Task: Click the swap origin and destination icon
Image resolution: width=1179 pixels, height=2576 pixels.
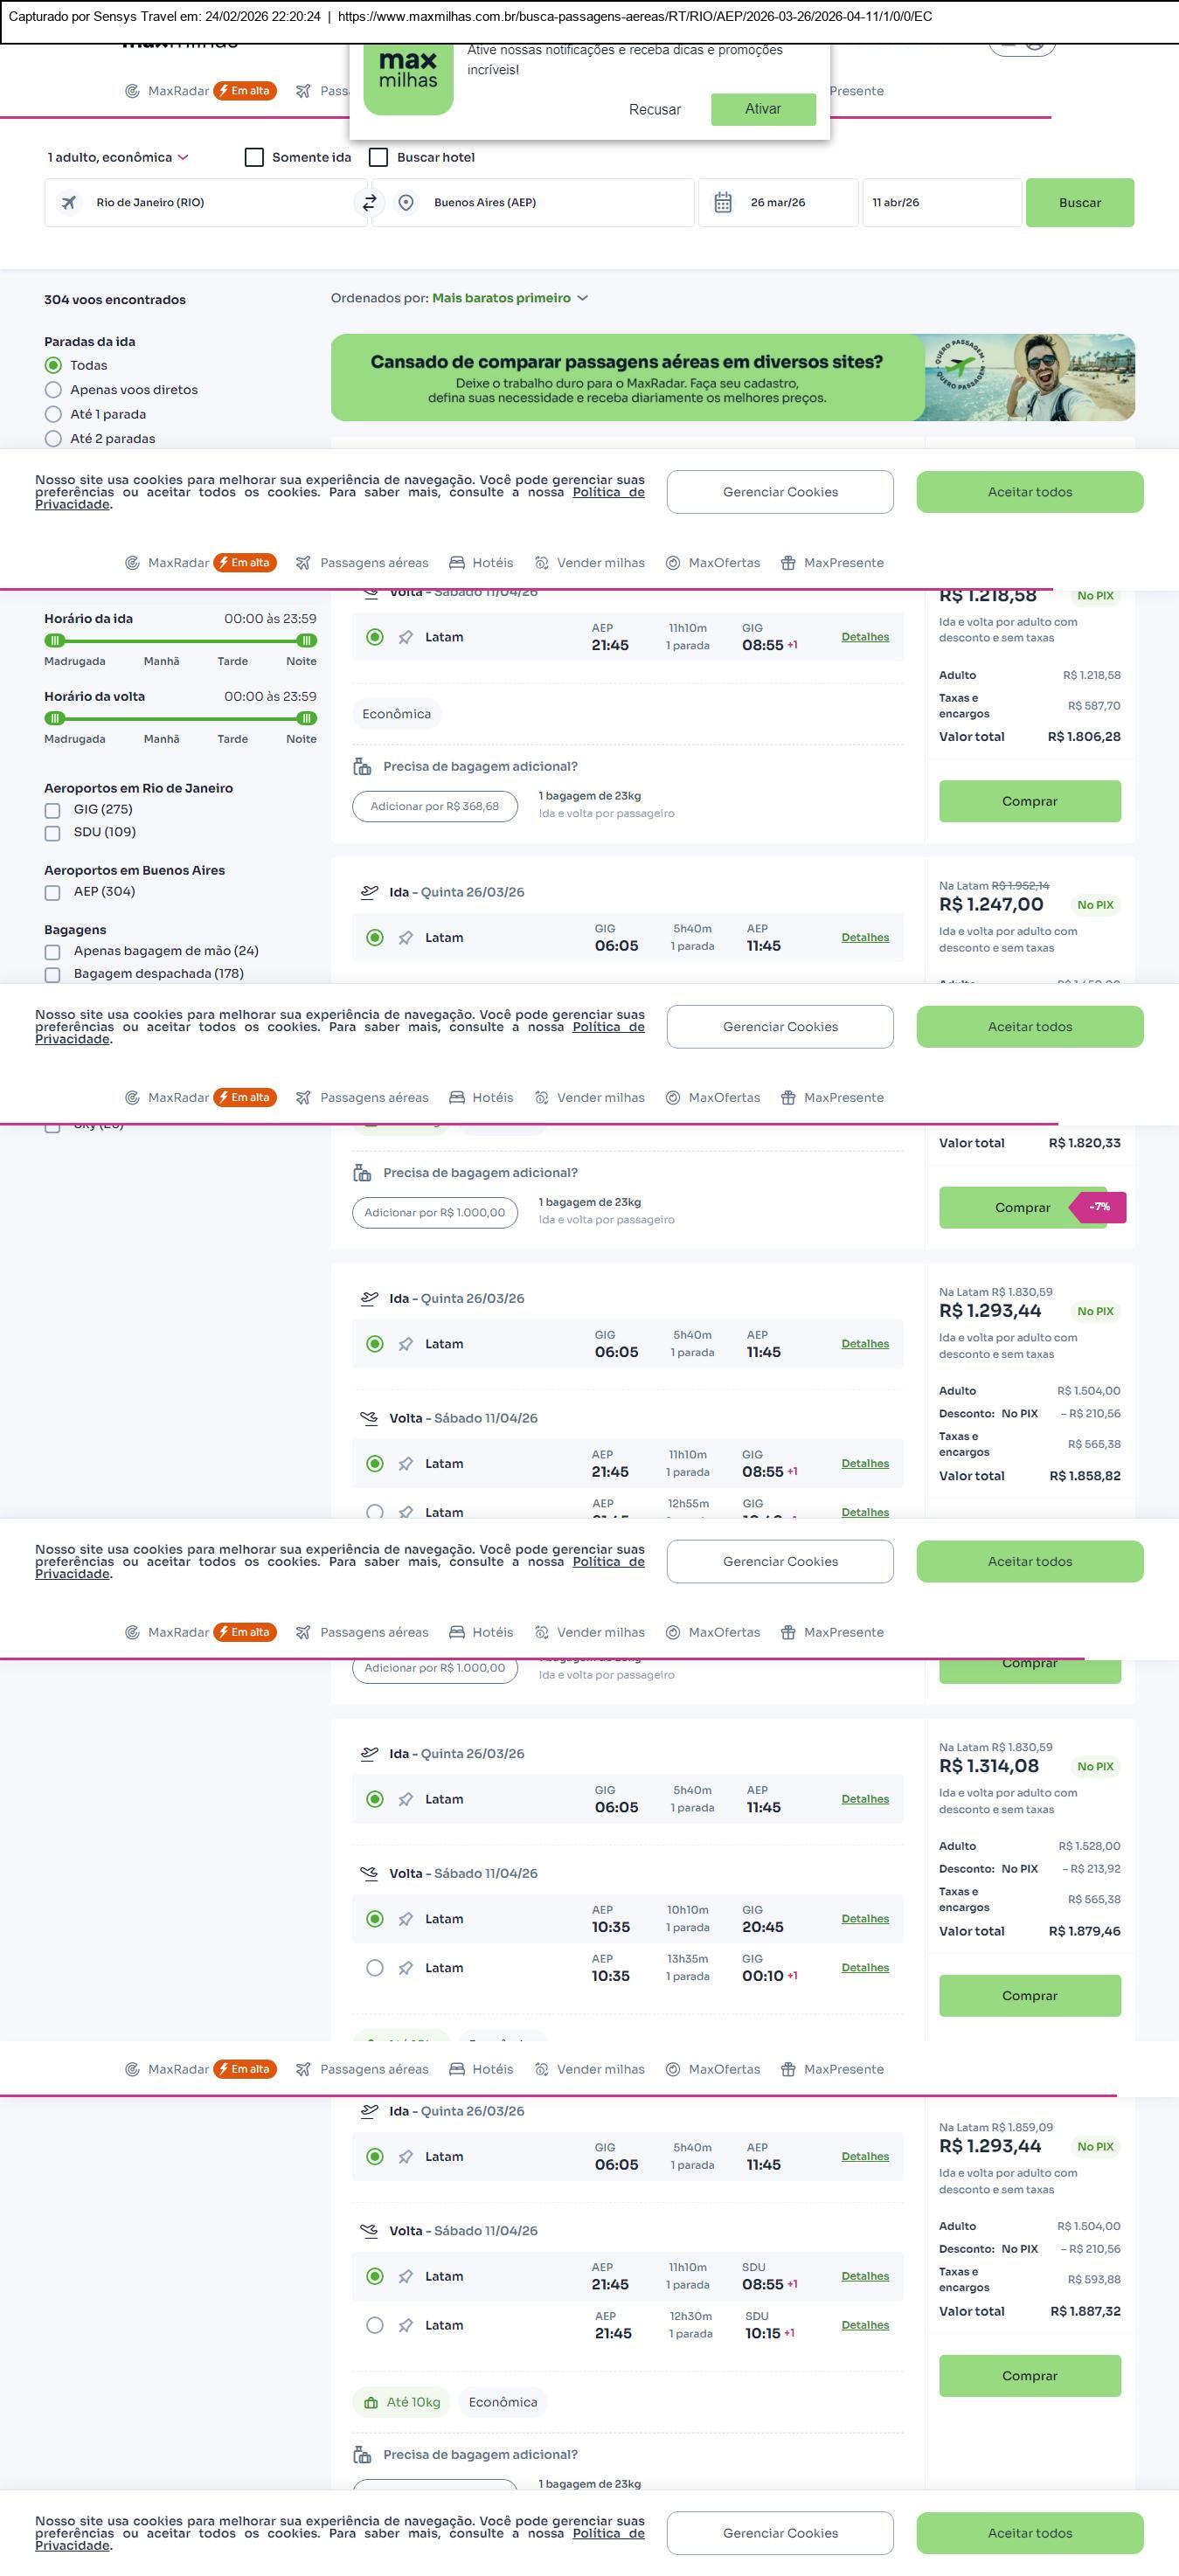Action: 369,203
